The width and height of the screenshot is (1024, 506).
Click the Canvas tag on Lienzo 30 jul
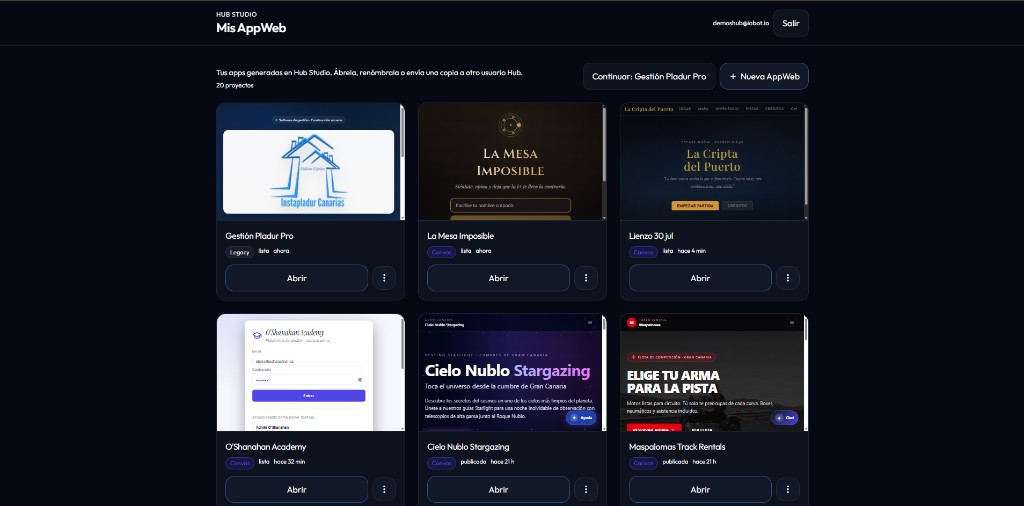643,252
